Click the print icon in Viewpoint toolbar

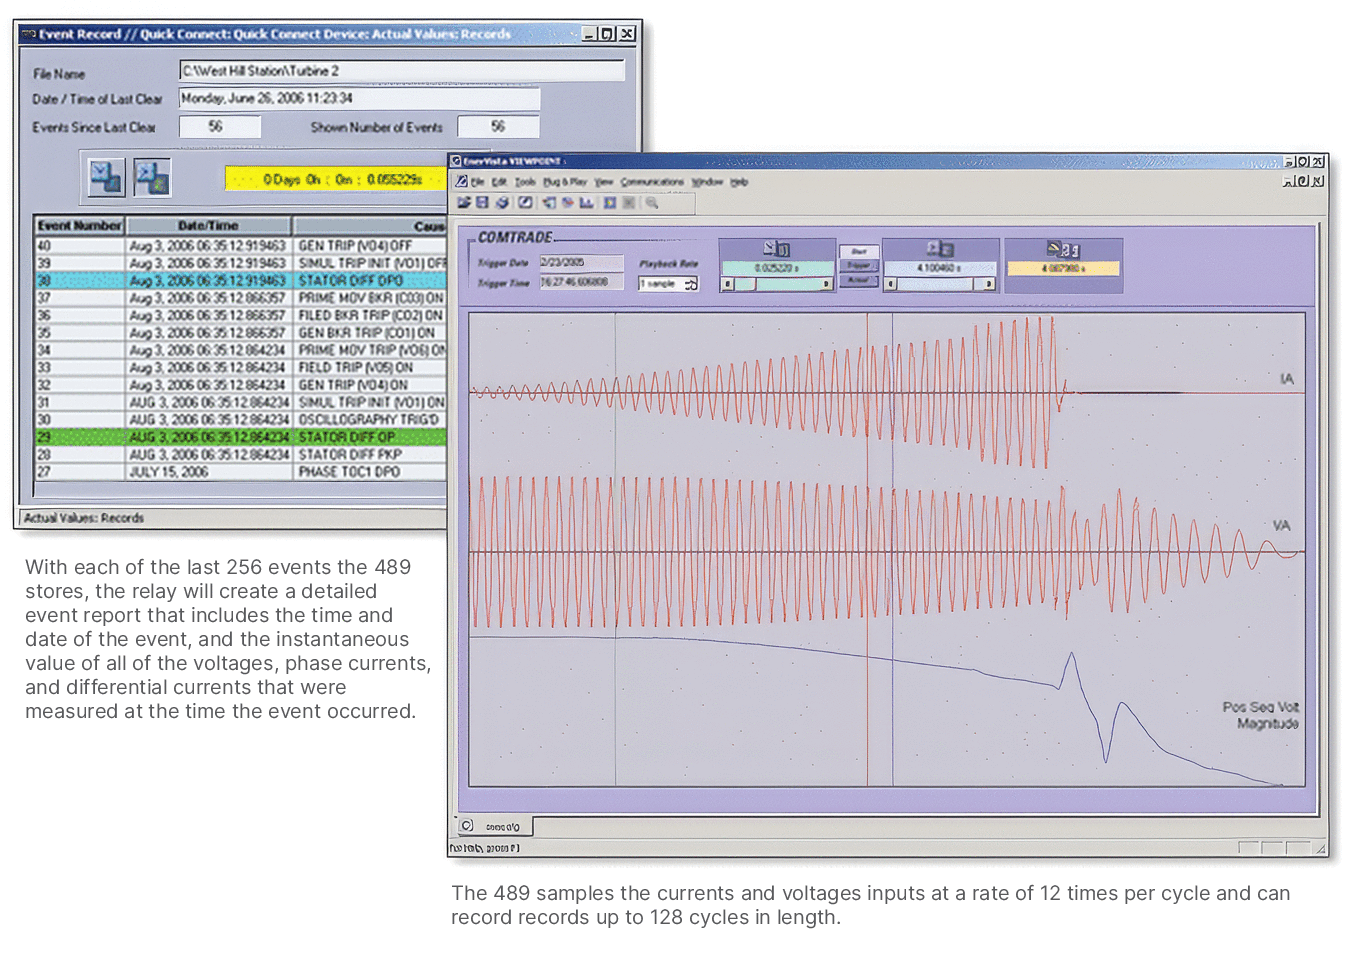502,202
